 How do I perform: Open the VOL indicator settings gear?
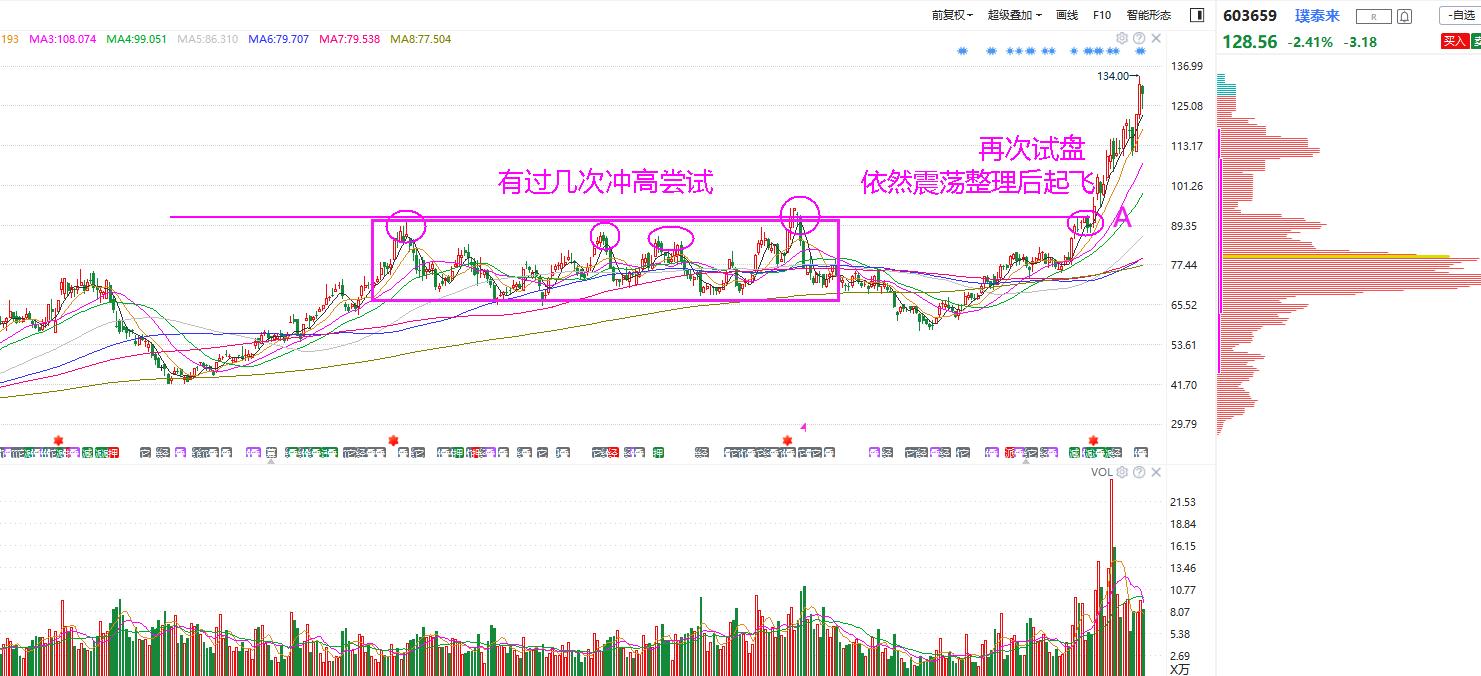click(1123, 471)
